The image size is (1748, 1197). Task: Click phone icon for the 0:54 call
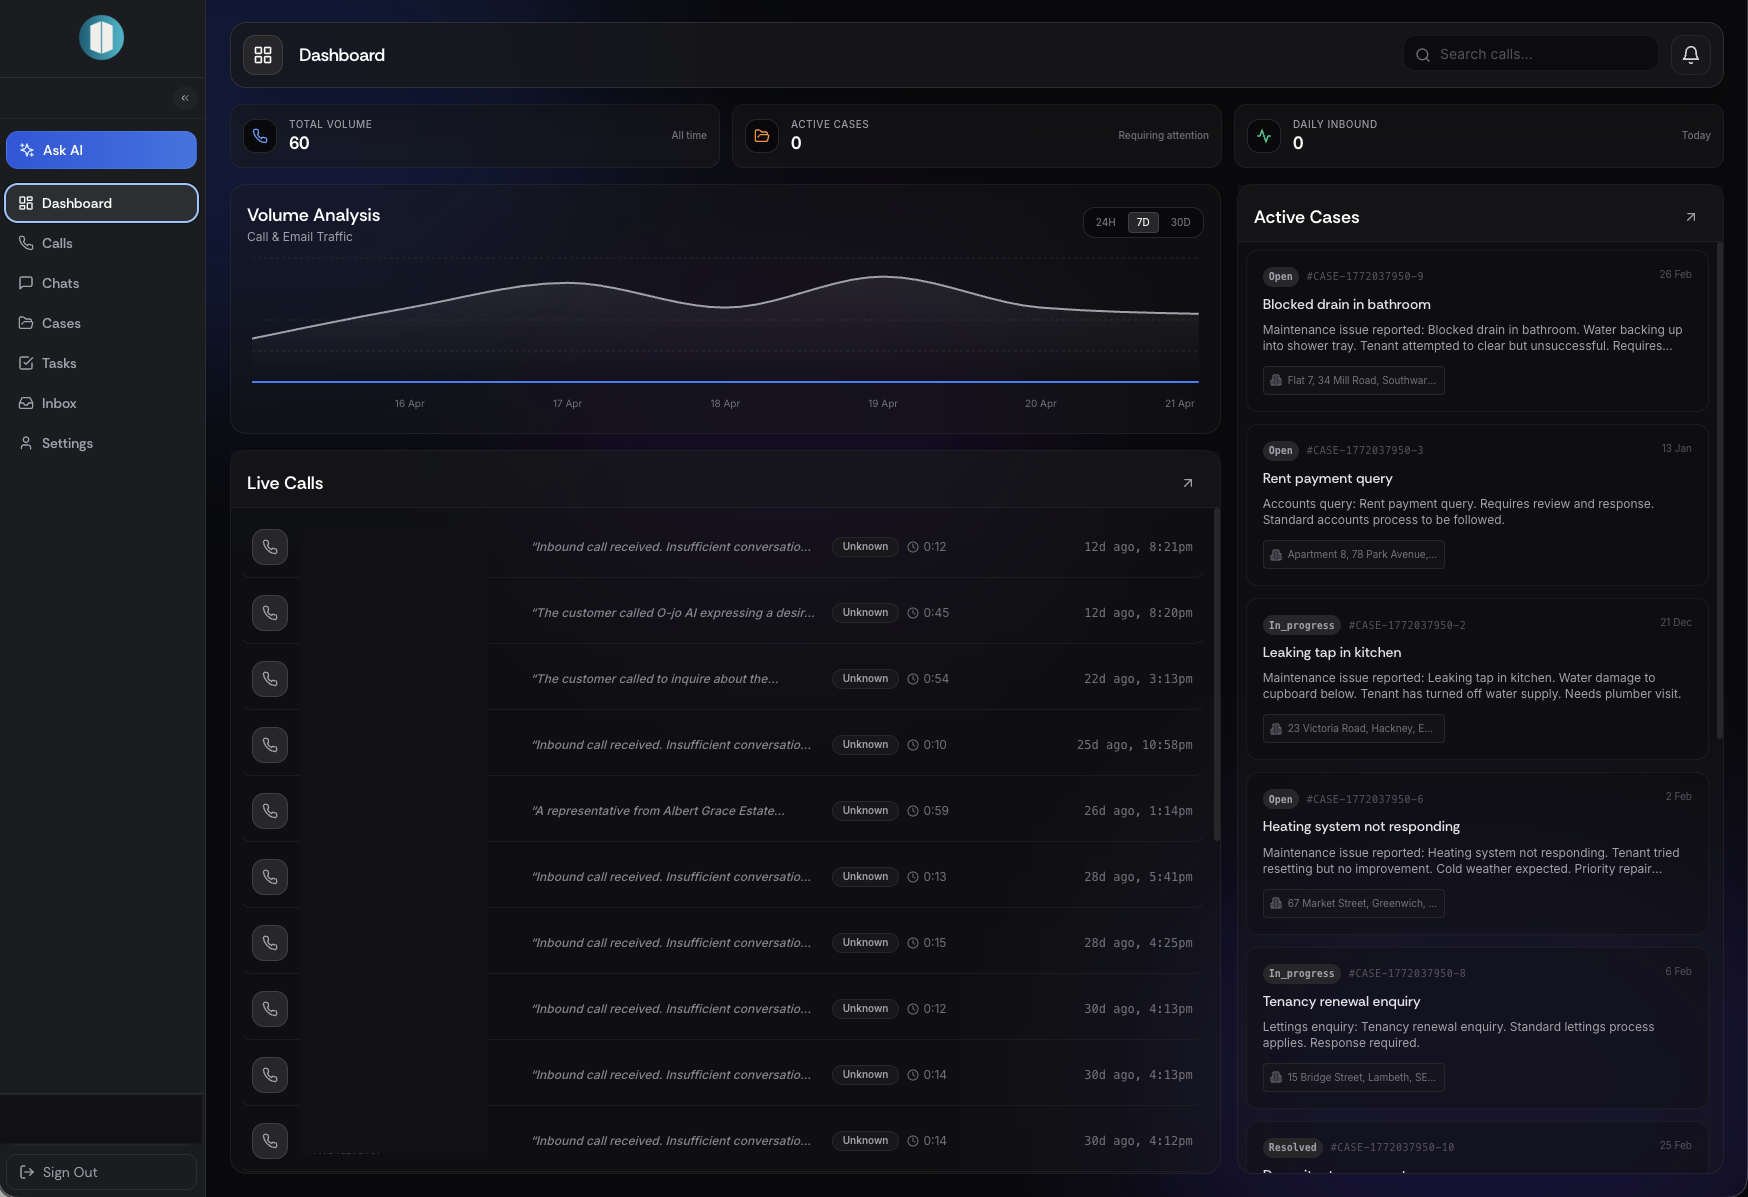pyautogui.click(x=270, y=679)
